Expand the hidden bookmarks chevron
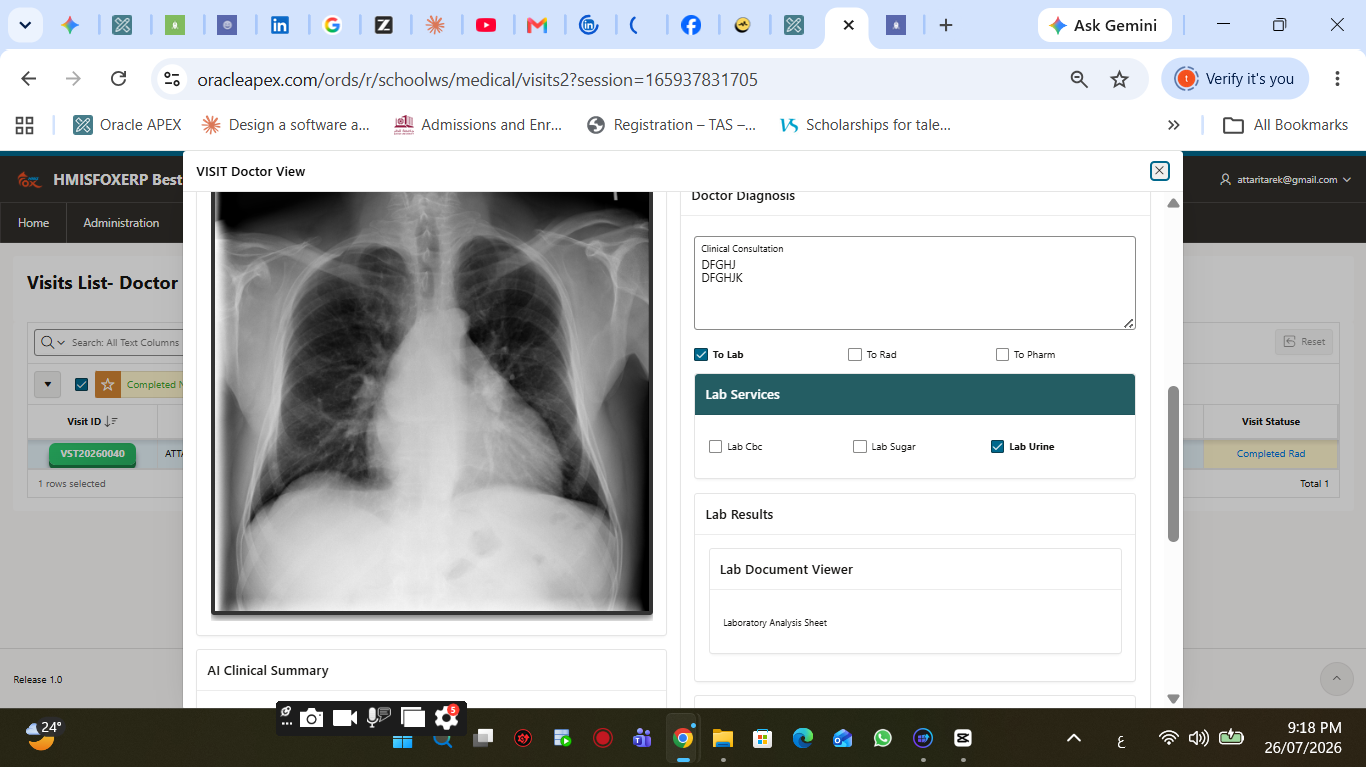Viewport: 1366px width, 767px height. (x=1174, y=125)
